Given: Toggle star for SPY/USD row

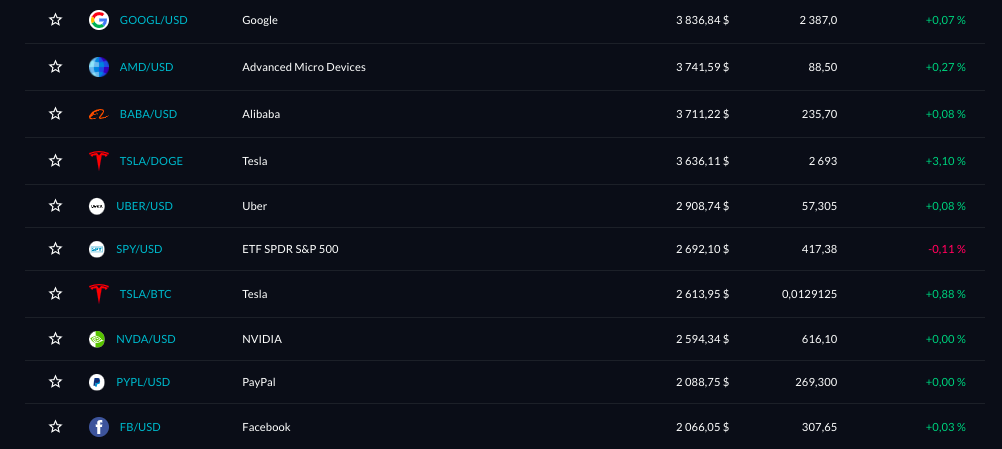Looking at the screenshot, I should 56,249.
